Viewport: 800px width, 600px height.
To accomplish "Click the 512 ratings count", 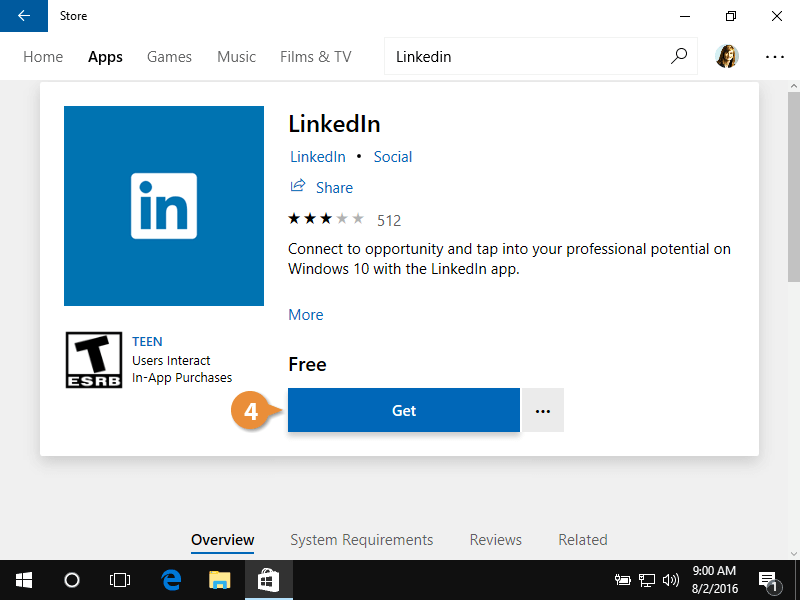I will [x=389, y=220].
